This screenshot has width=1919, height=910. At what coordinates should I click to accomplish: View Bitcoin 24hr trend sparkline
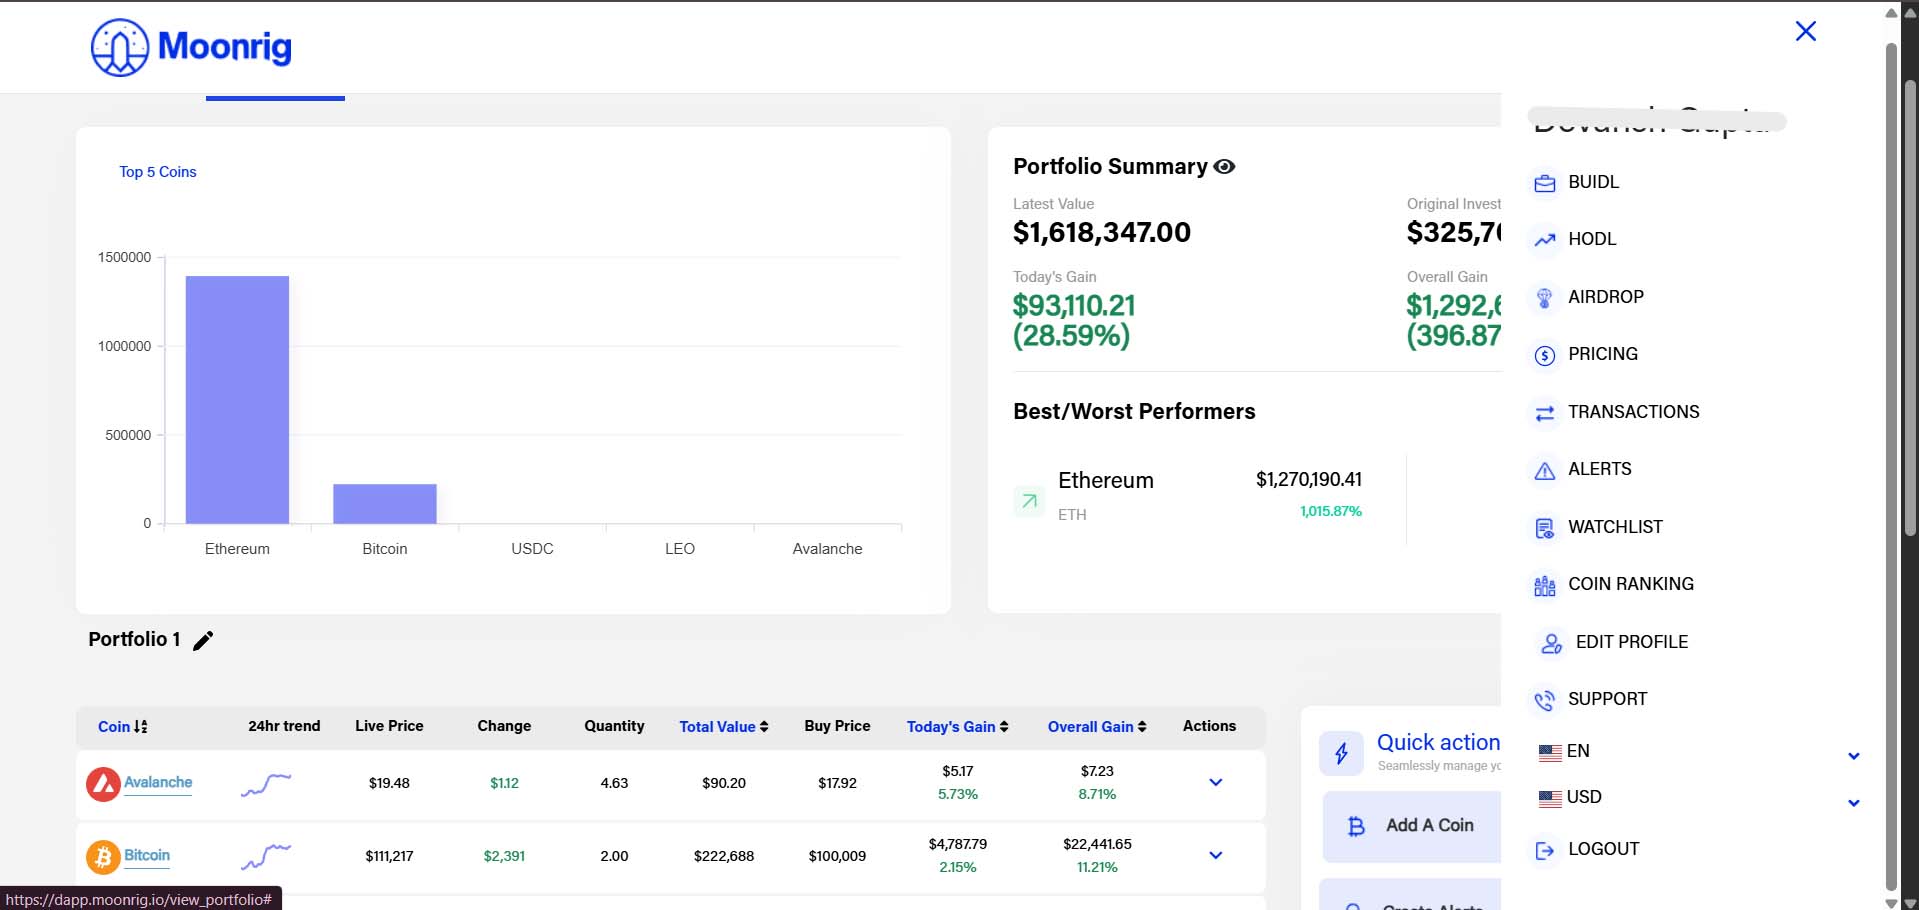266,857
